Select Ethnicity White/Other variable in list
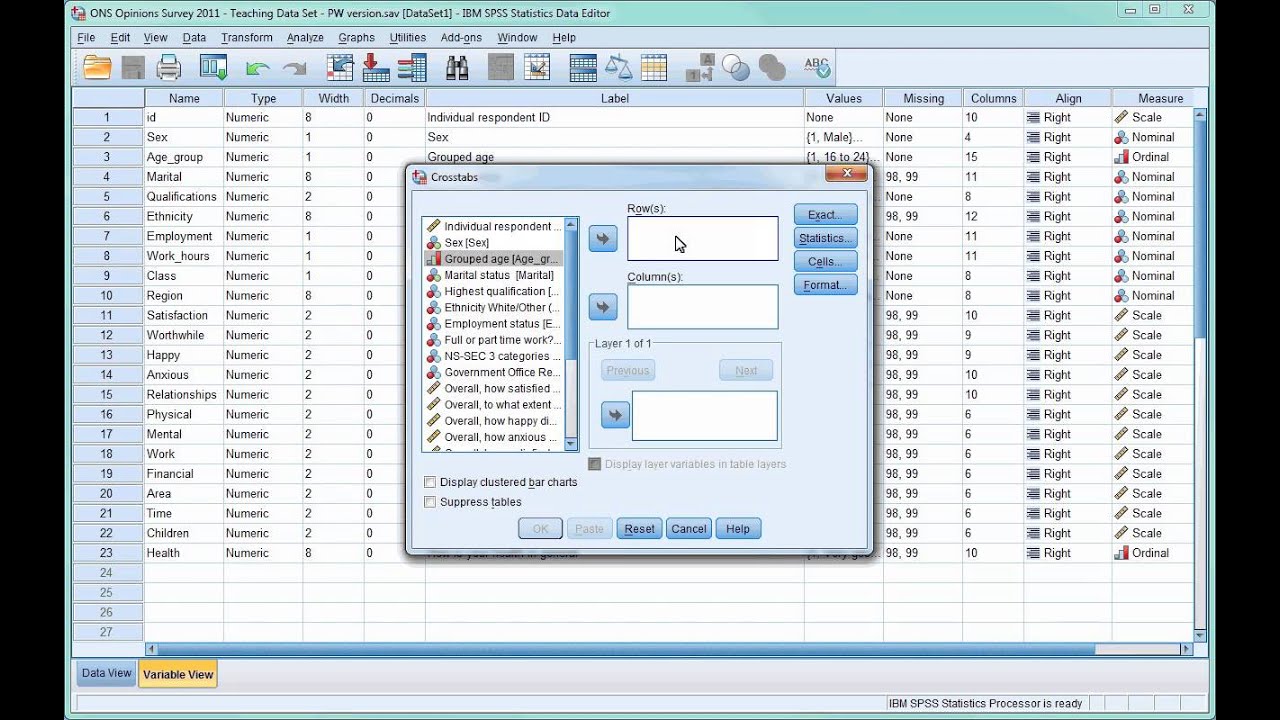The height and width of the screenshot is (720, 1280). coord(493,307)
